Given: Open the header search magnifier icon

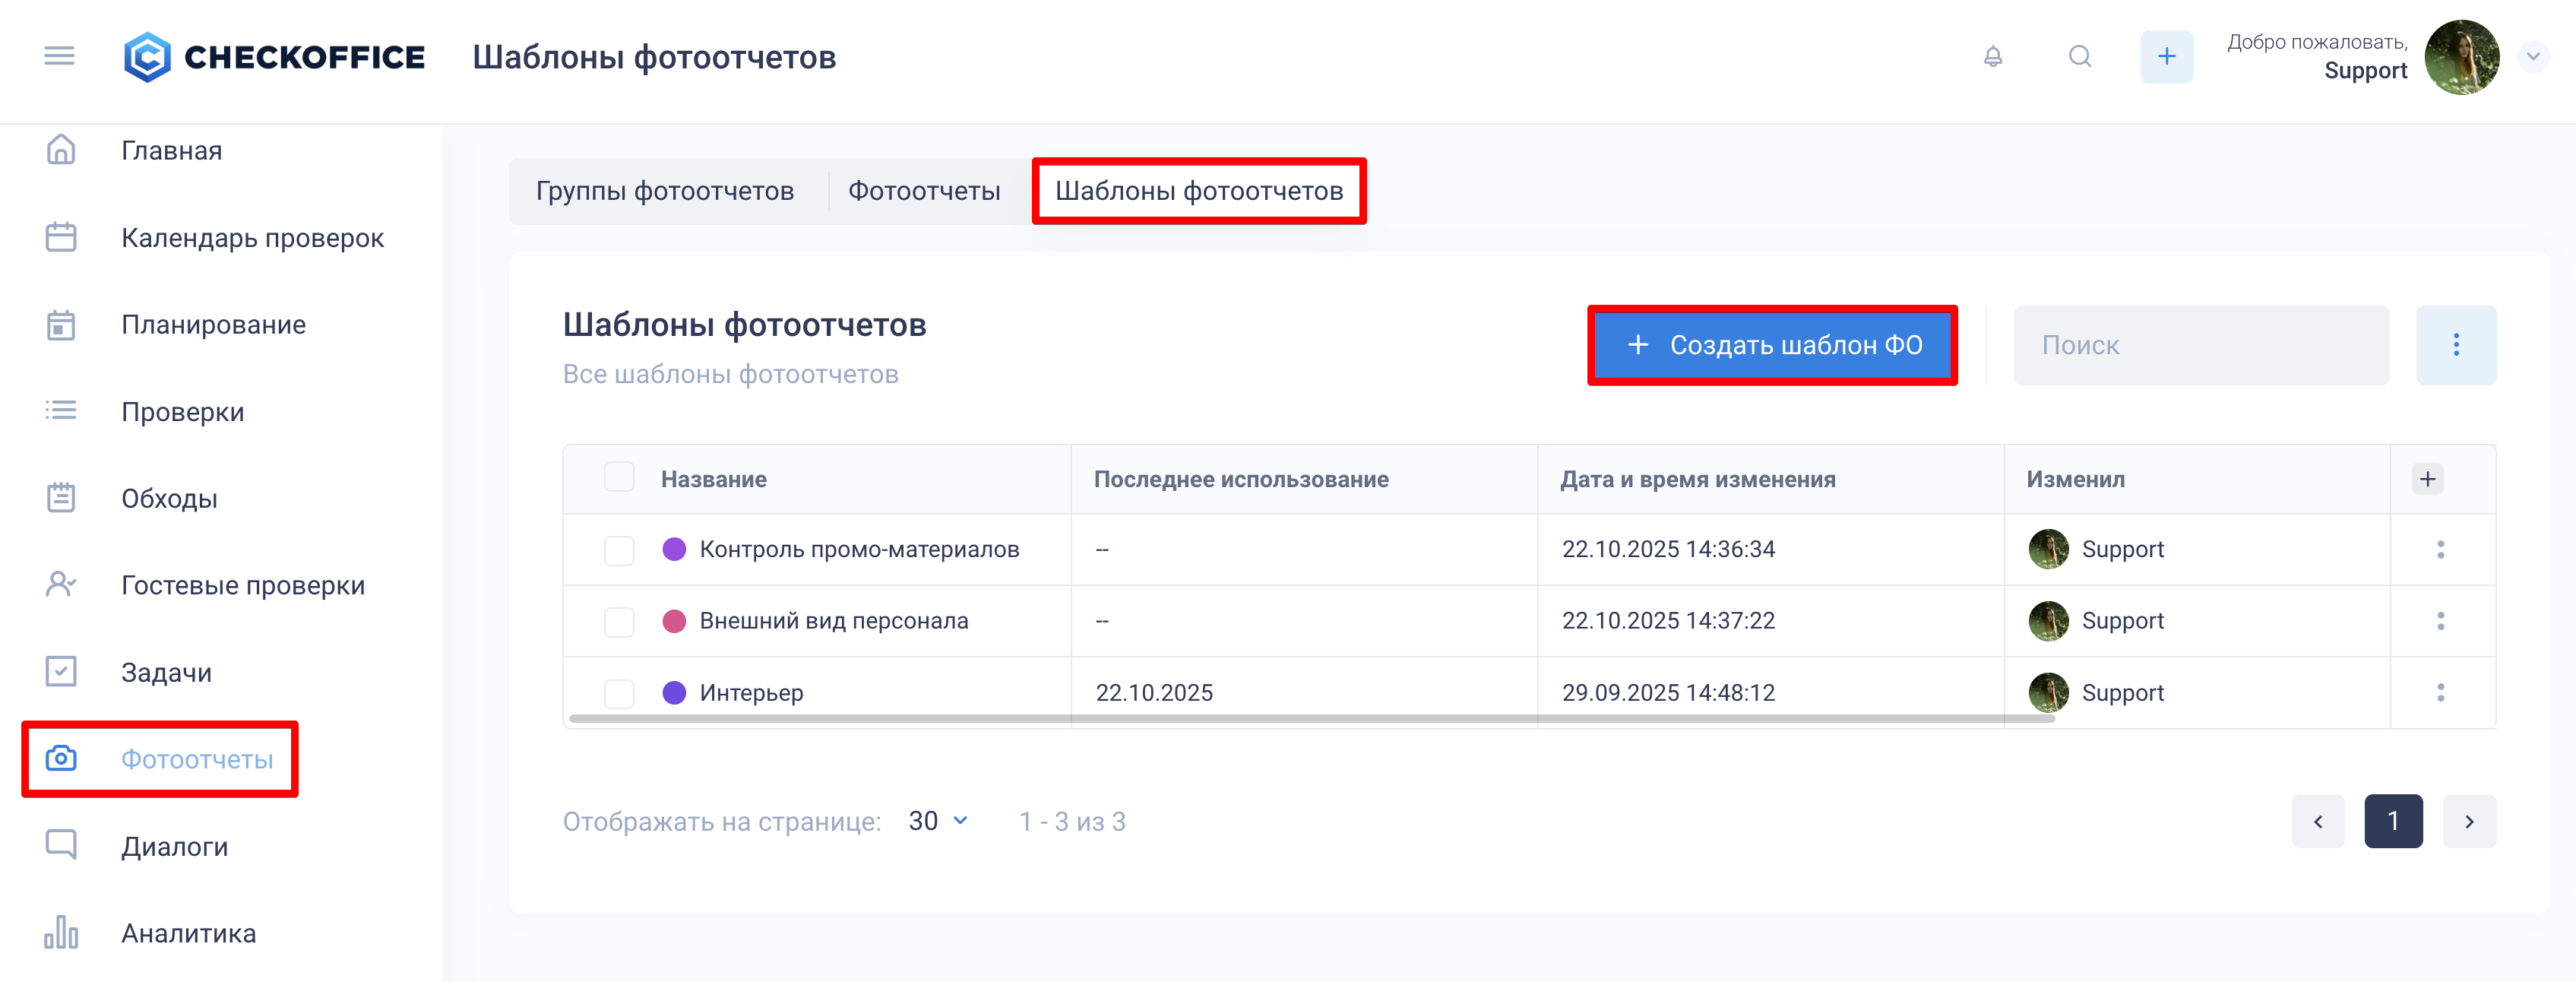Looking at the screenshot, I should [x=2079, y=57].
